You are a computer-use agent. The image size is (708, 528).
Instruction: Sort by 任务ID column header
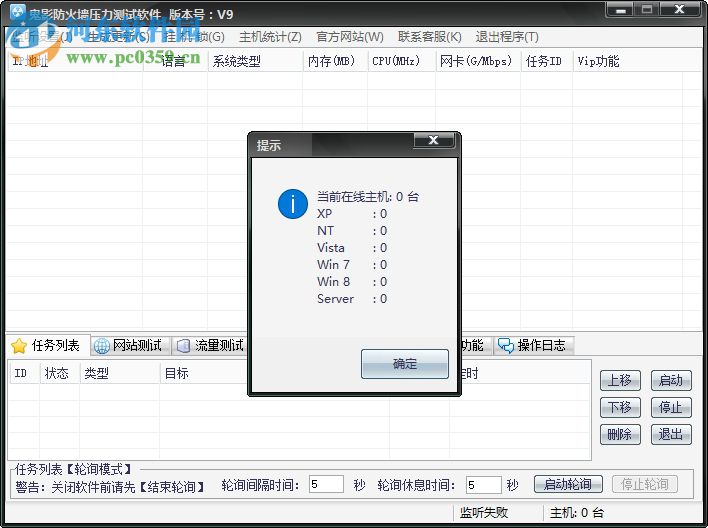pos(546,61)
